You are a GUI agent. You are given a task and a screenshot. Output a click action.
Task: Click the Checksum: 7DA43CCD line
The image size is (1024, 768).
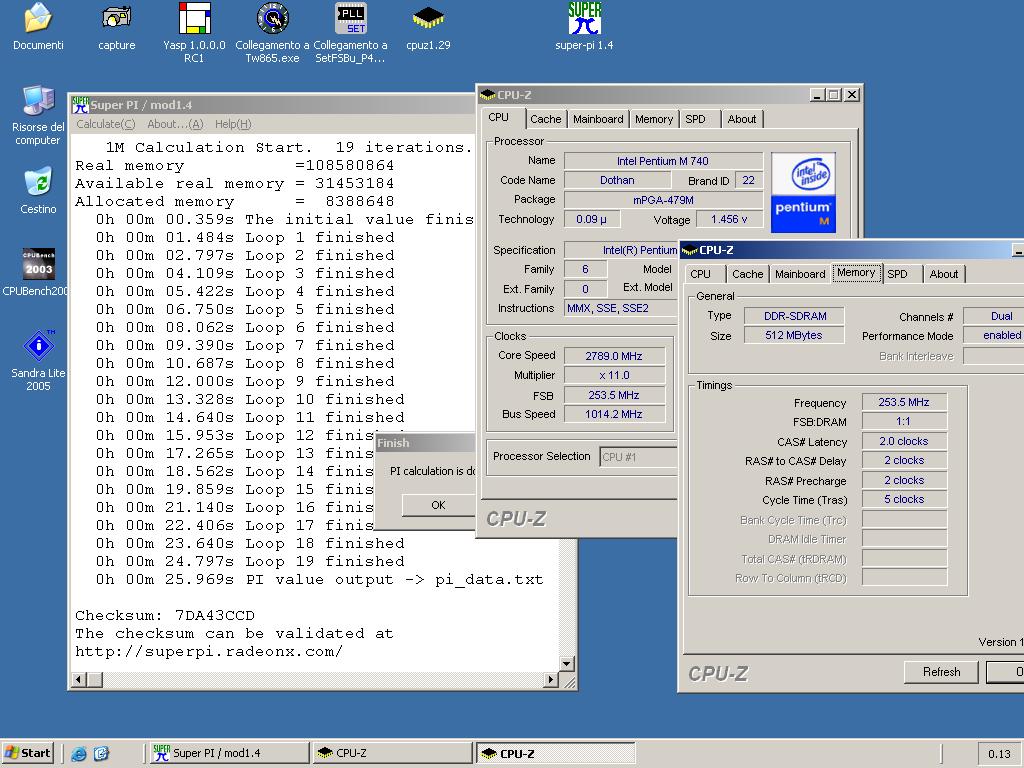pos(165,615)
